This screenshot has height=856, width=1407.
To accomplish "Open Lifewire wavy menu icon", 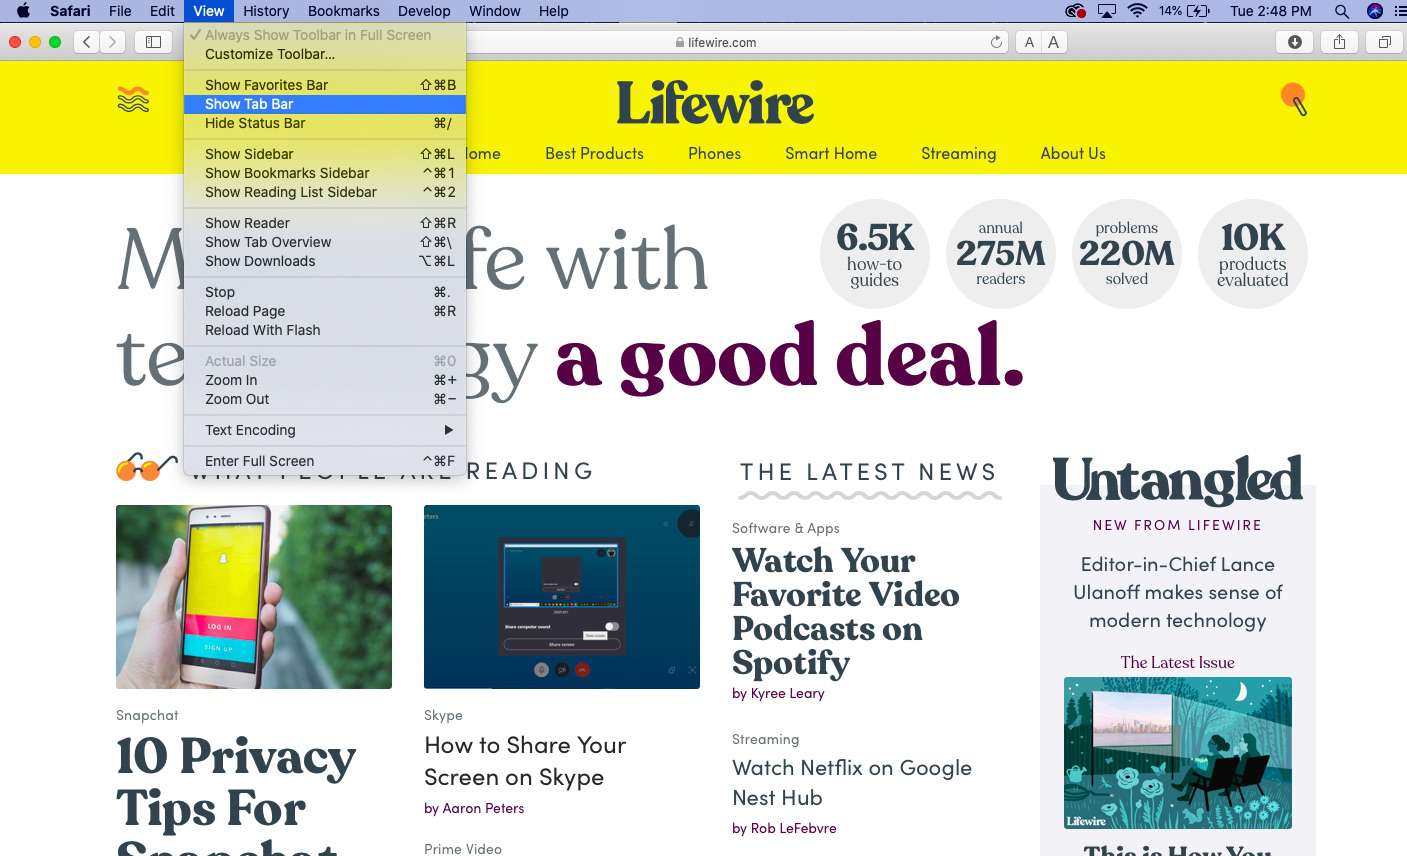I will tap(133, 99).
